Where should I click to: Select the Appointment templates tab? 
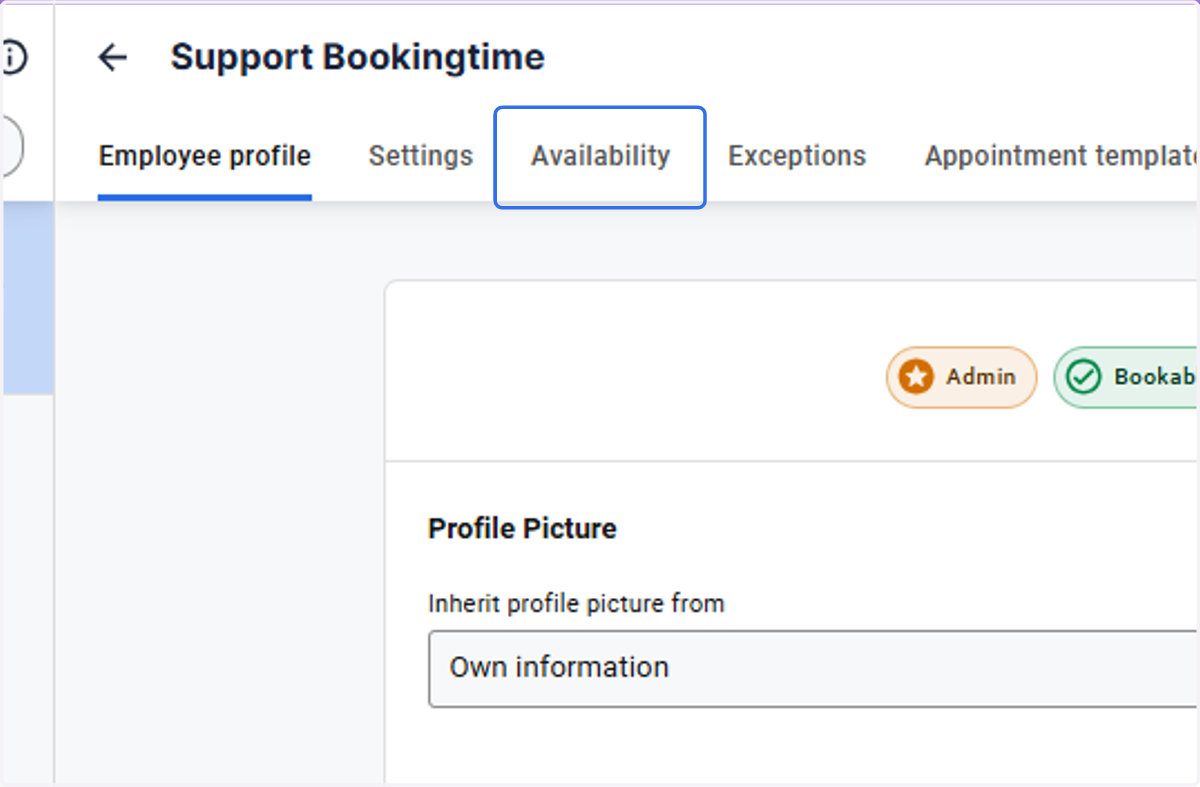(1061, 156)
